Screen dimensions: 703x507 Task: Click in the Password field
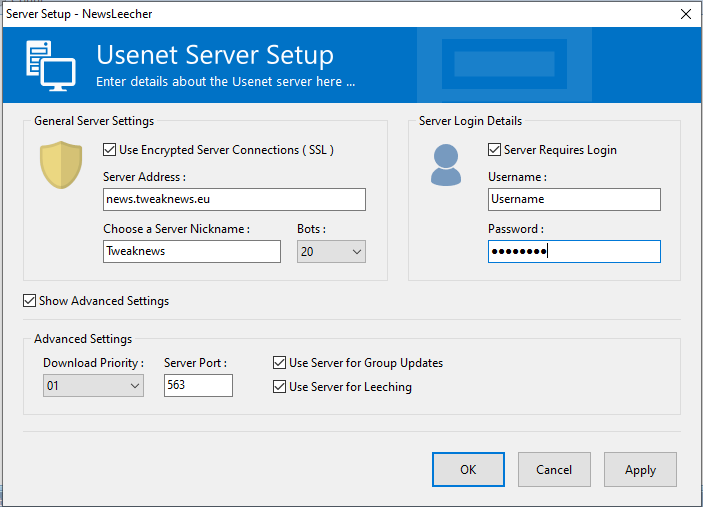574,251
